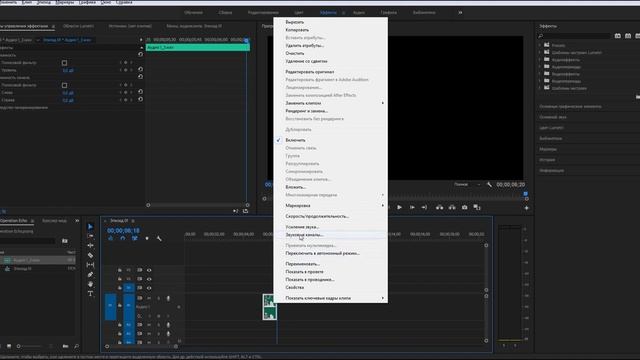The width and height of the screenshot is (640, 360).
Task: Open the button editor plus icon
Action: 527,208
